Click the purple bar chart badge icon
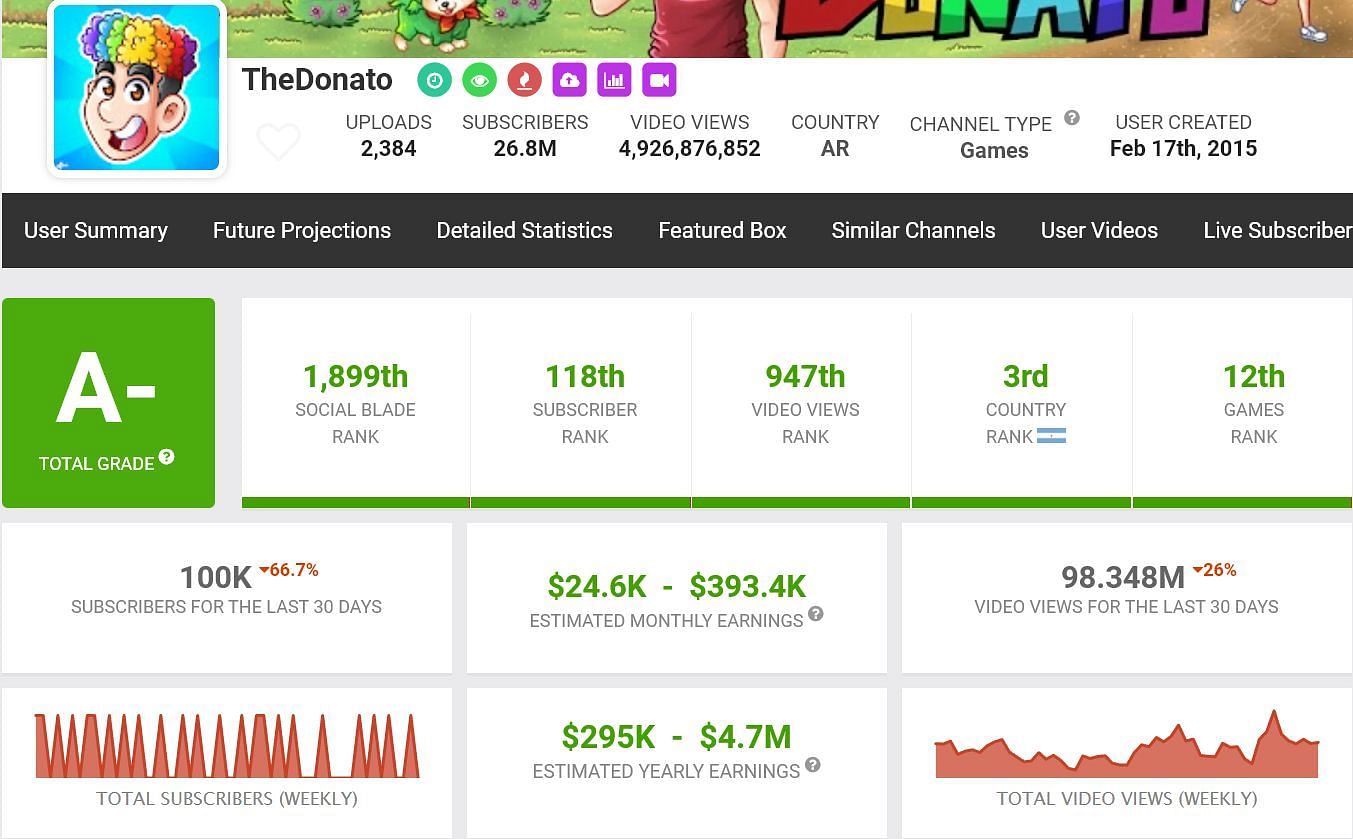 (614, 80)
